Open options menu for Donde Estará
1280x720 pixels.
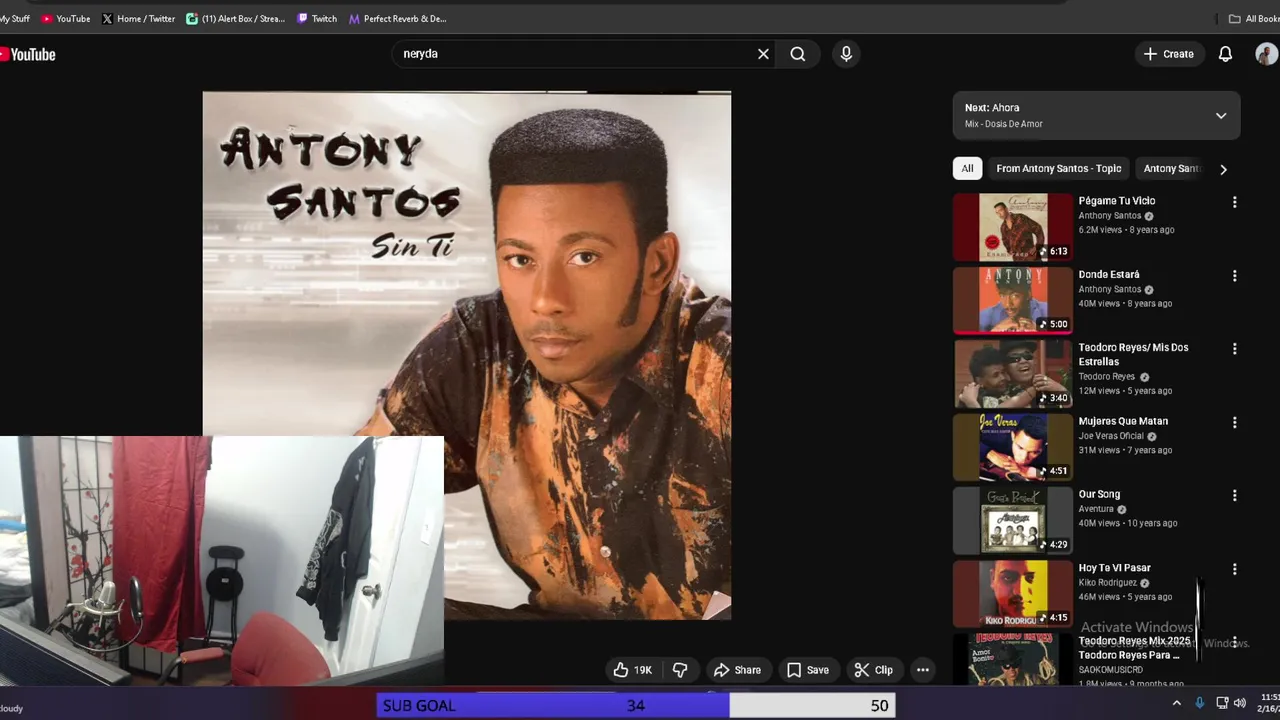click(x=1234, y=275)
